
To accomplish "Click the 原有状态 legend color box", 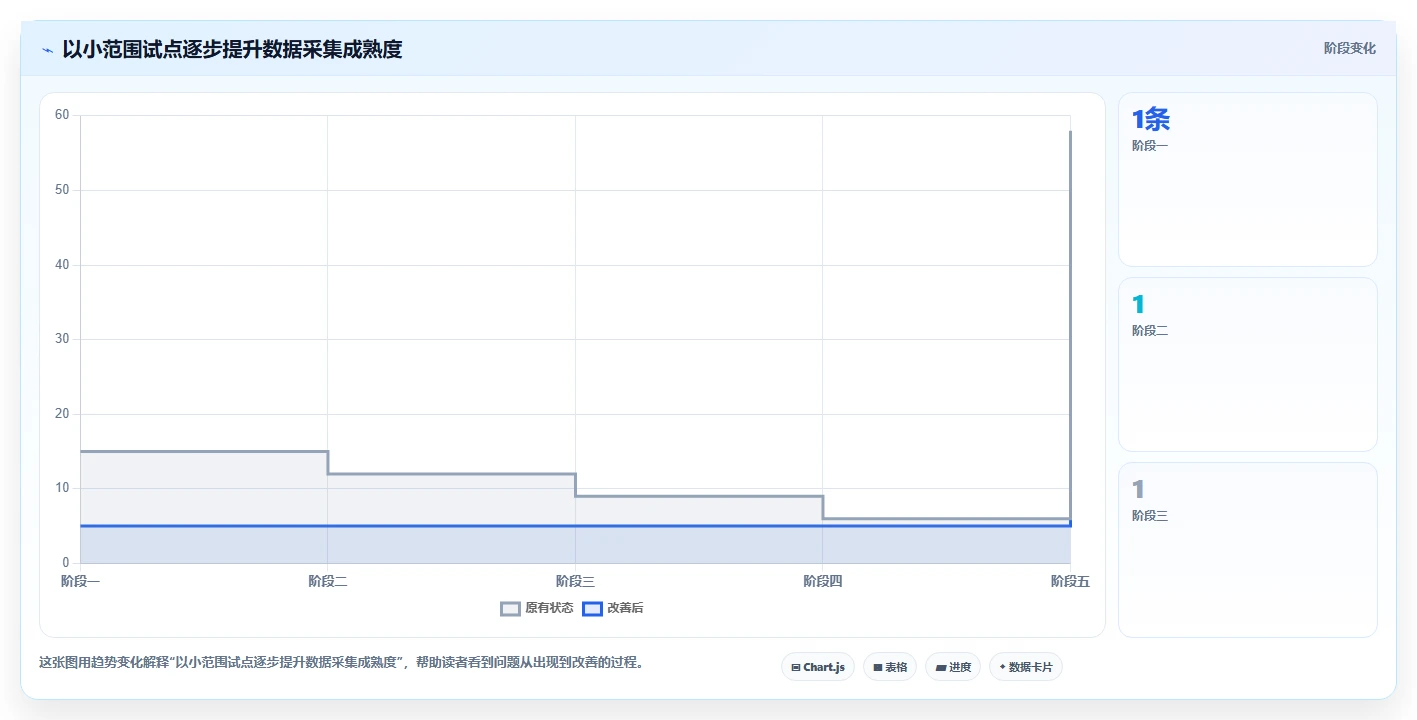I will pyautogui.click(x=511, y=608).
